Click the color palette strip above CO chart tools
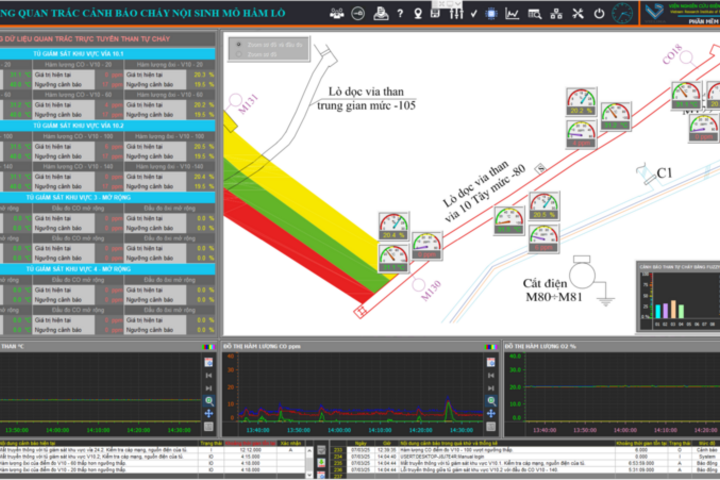The image size is (720, 480). (x=210, y=346)
